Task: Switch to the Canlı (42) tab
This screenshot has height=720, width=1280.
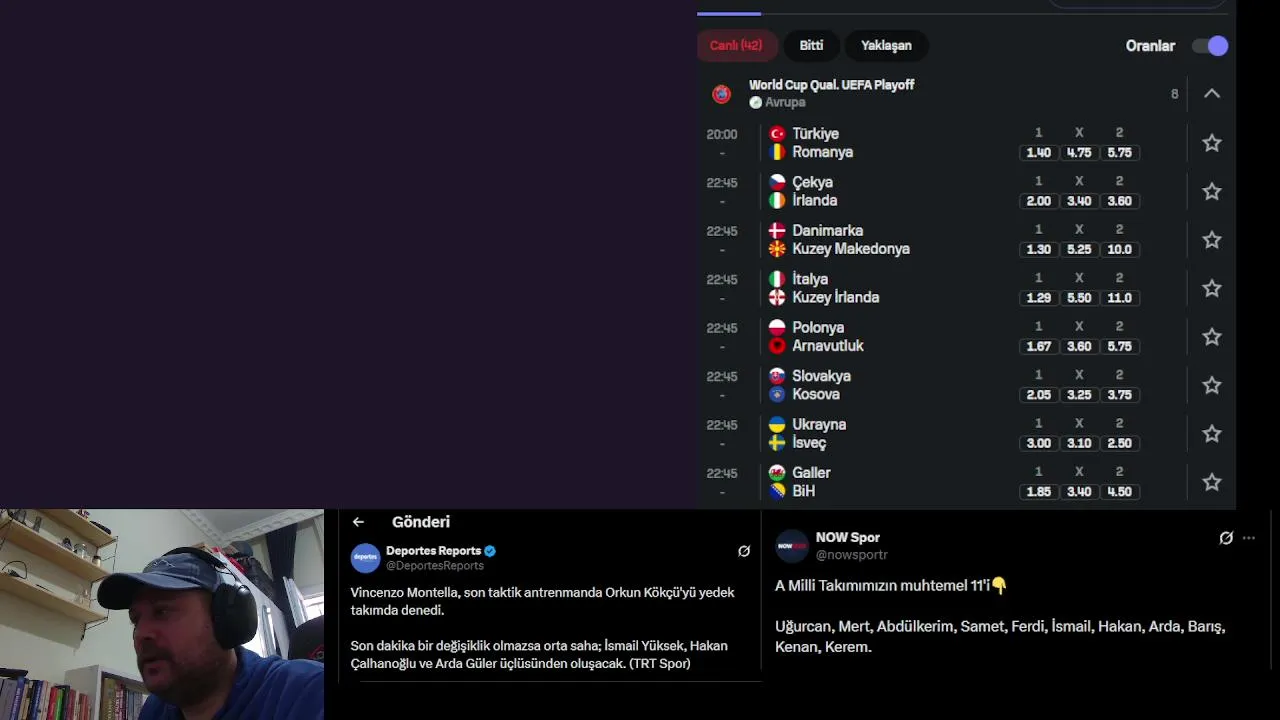Action: pyautogui.click(x=736, y=45)
